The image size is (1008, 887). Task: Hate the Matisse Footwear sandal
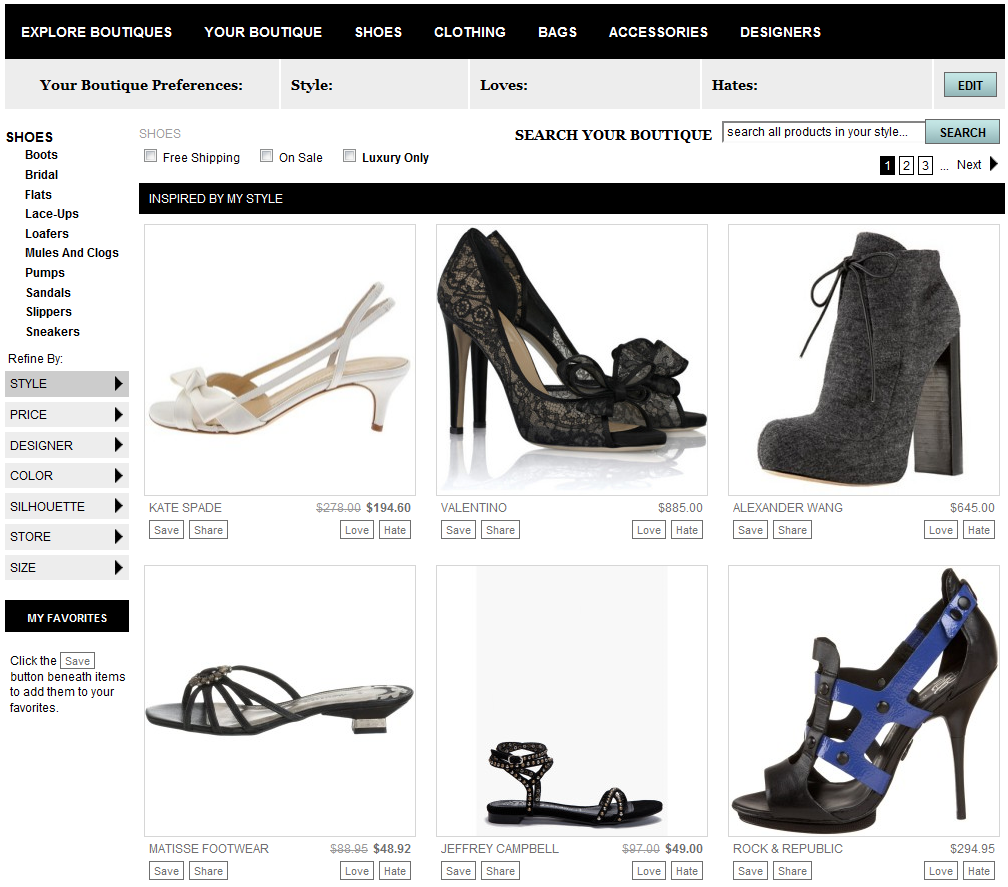tap(395, 871)
